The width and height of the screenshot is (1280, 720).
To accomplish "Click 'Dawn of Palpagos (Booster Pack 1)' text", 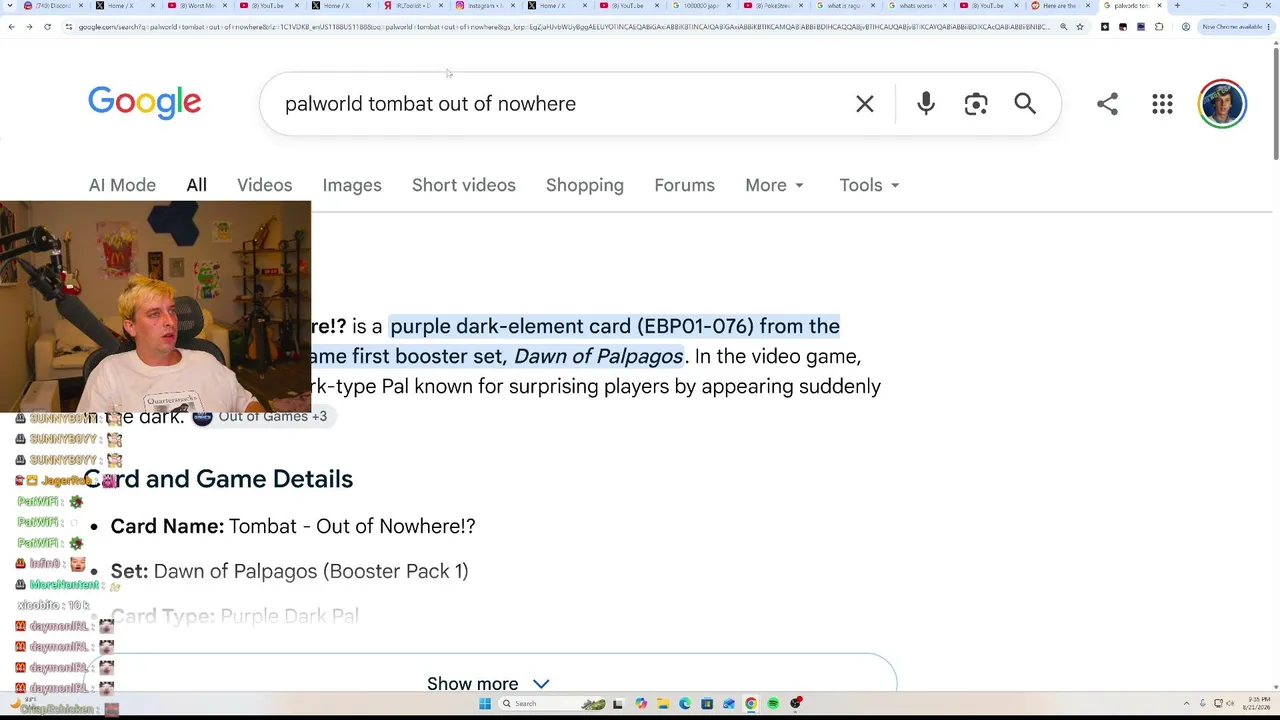I will (x=311, y=571).
